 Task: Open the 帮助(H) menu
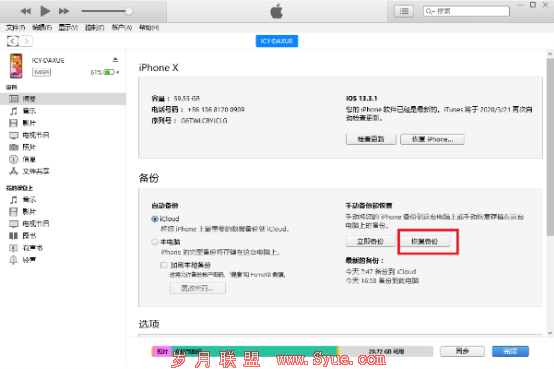point(149,28)
